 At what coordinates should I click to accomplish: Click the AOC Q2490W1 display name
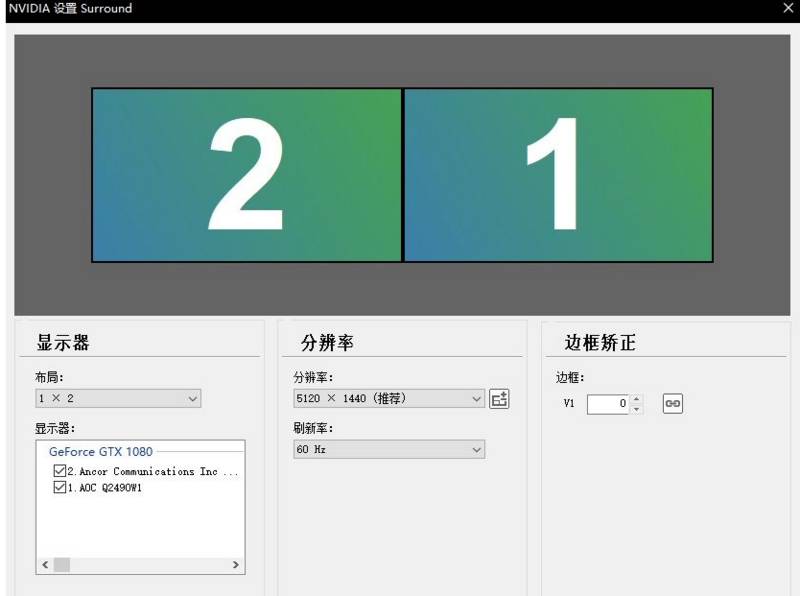(105, 488)
